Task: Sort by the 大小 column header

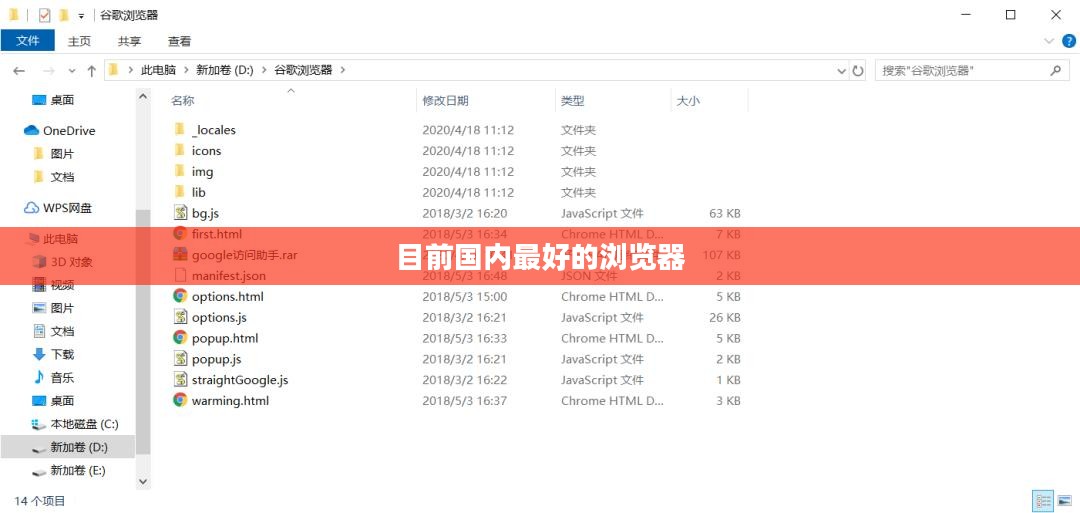Action: pos(688,101)
